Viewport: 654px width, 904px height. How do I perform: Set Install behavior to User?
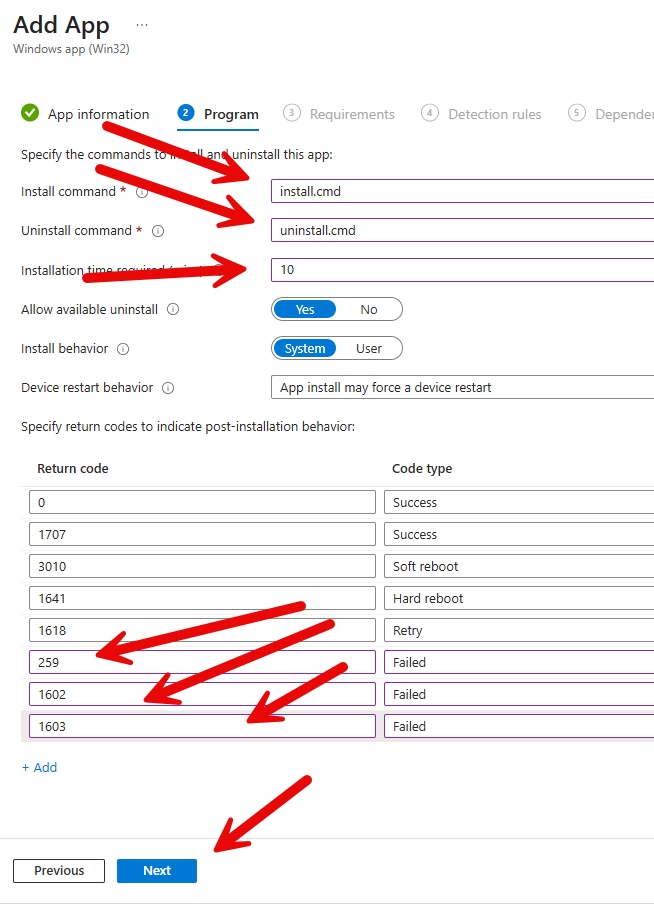click(369, 349)
